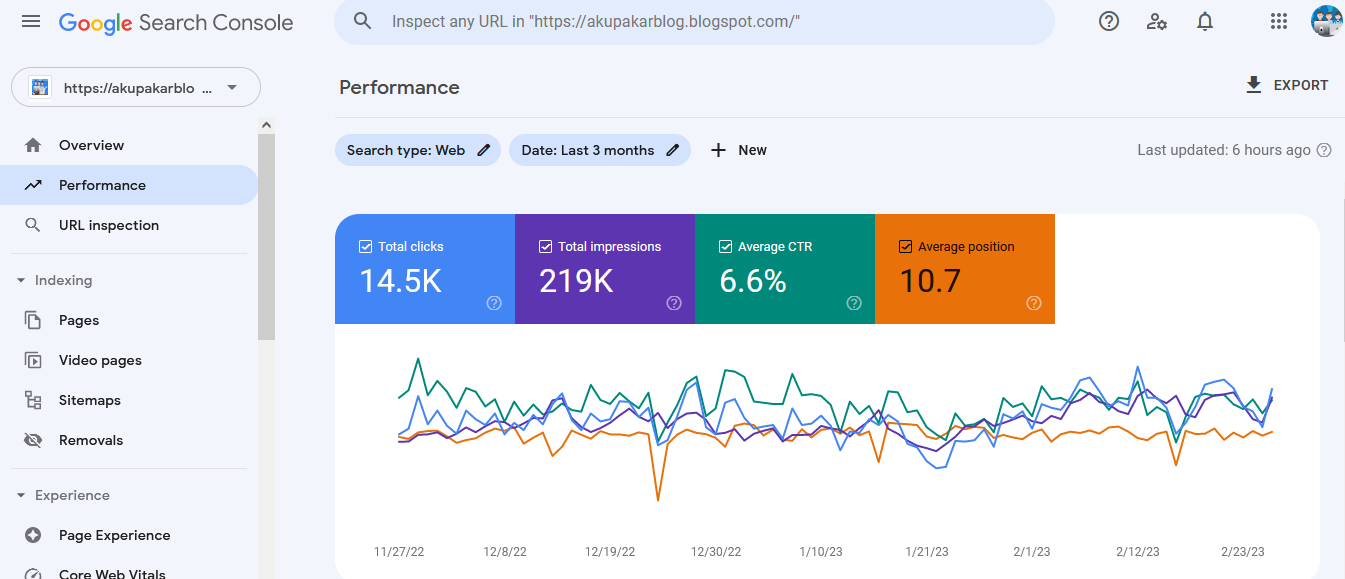
Task: Open the users and settings icon
Action: click(x=1157, y=21)
